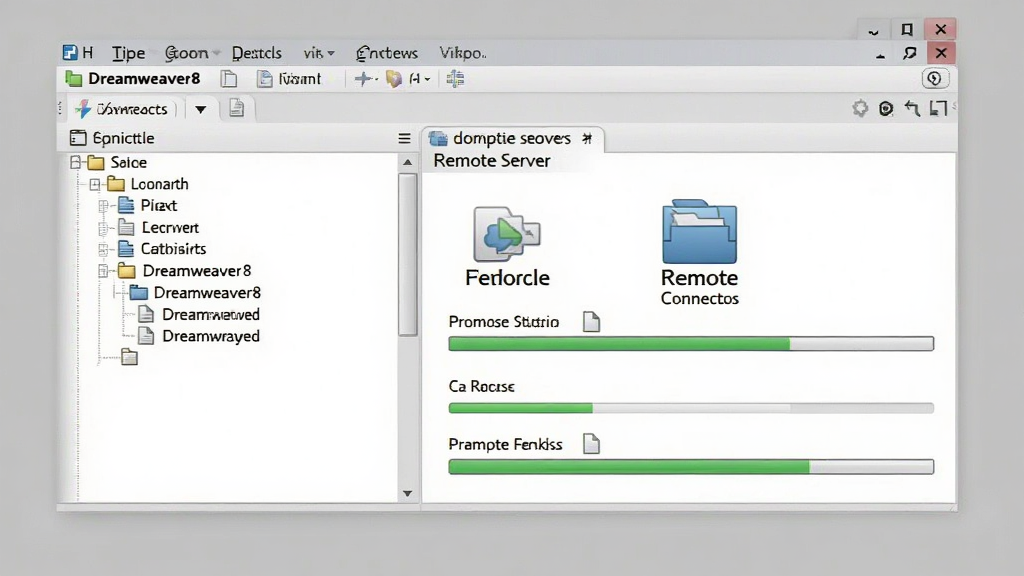Open the H dropdown arrow in toolbar

tap(427, 80)
